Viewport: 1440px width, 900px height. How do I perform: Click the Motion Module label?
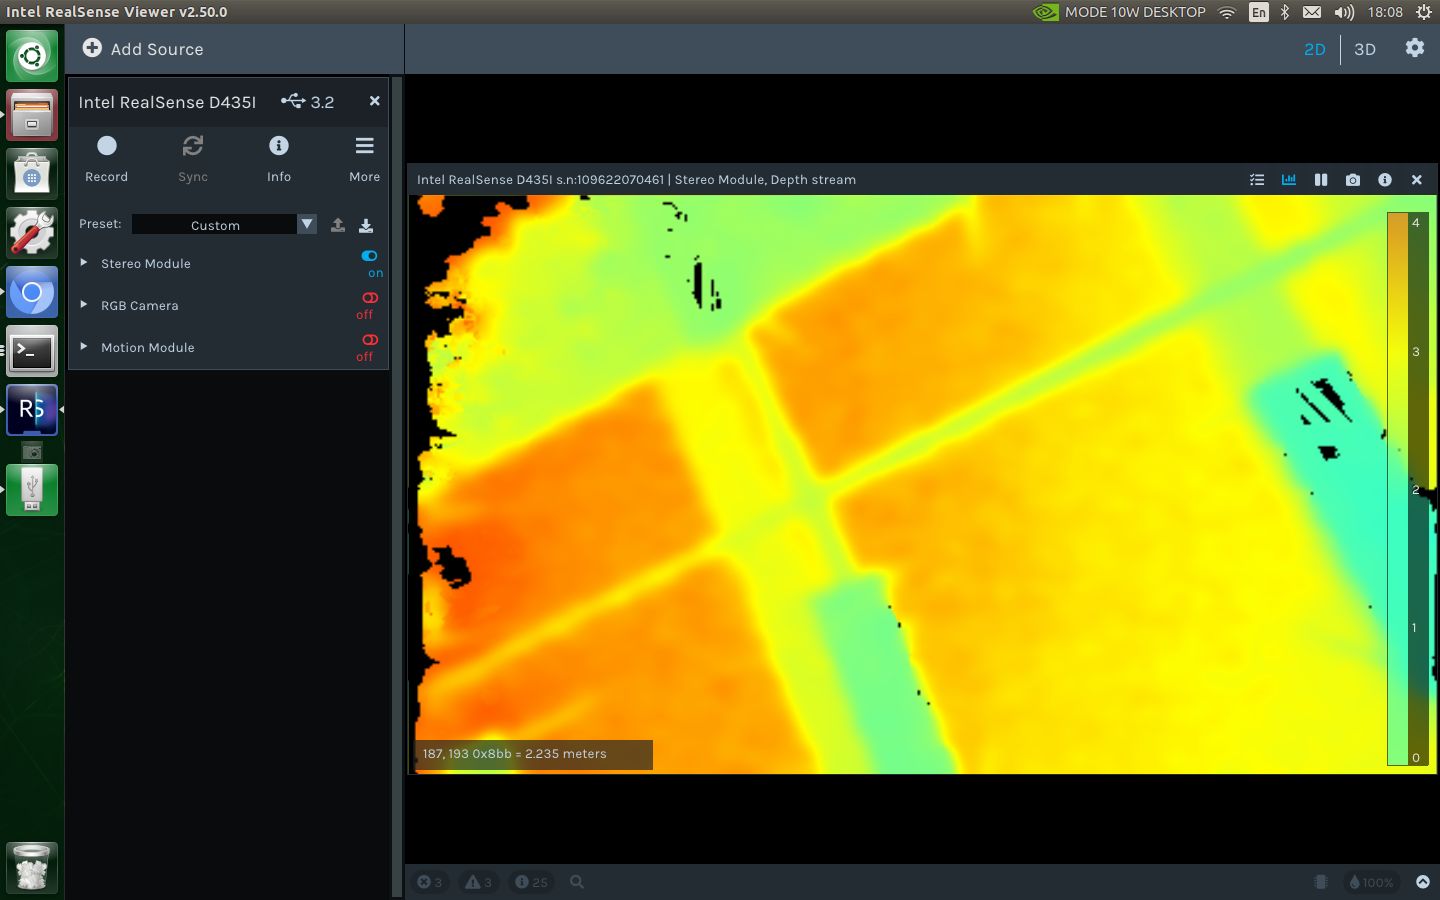pos(148,348)
